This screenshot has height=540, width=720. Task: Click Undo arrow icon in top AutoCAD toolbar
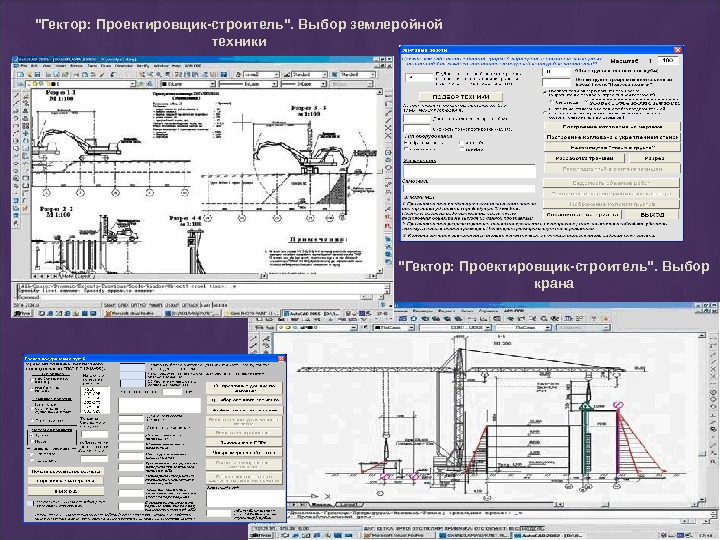click(113, 74)
